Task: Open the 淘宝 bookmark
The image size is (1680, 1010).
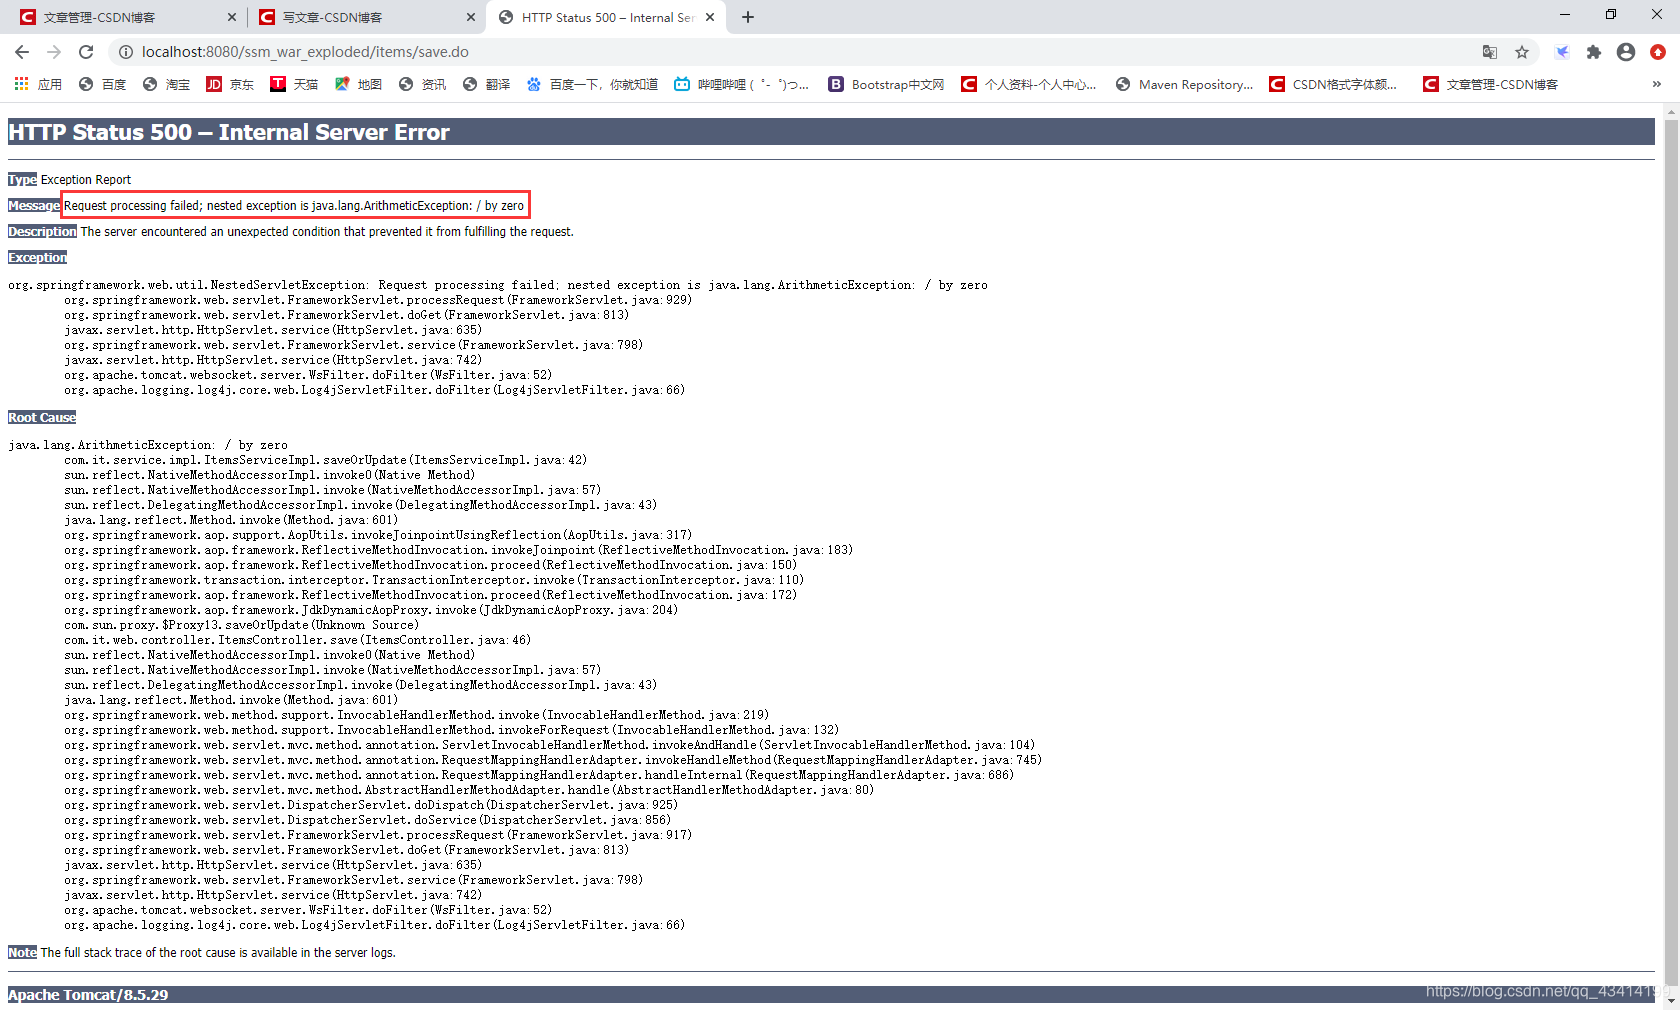Action: (167, 85)
